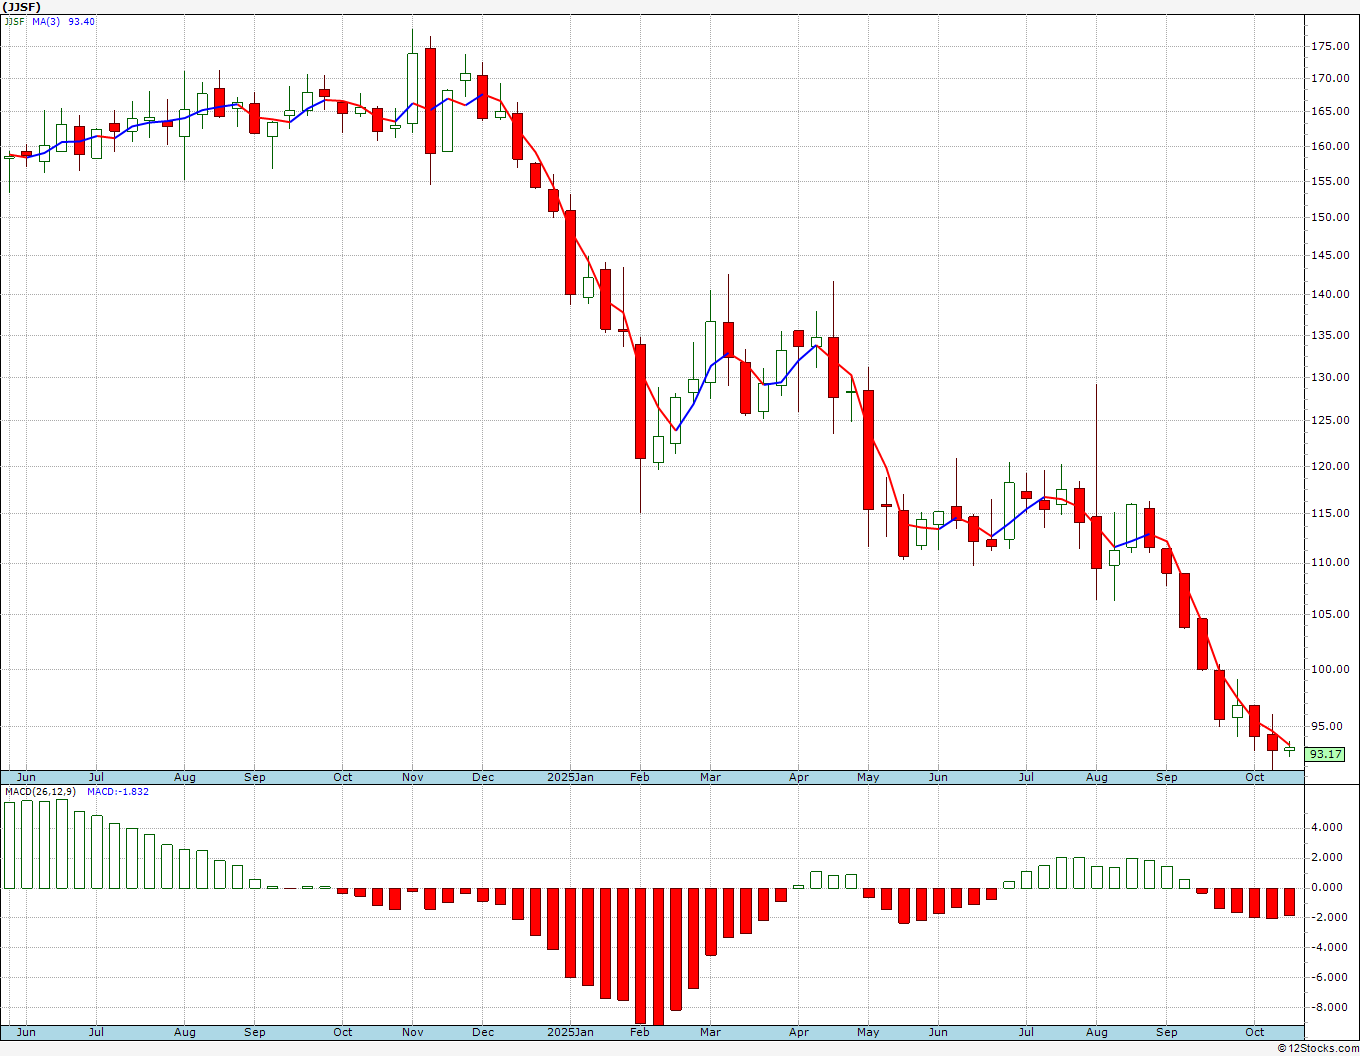Click the 175.00 price axis label

click(x=1331, y=46)
